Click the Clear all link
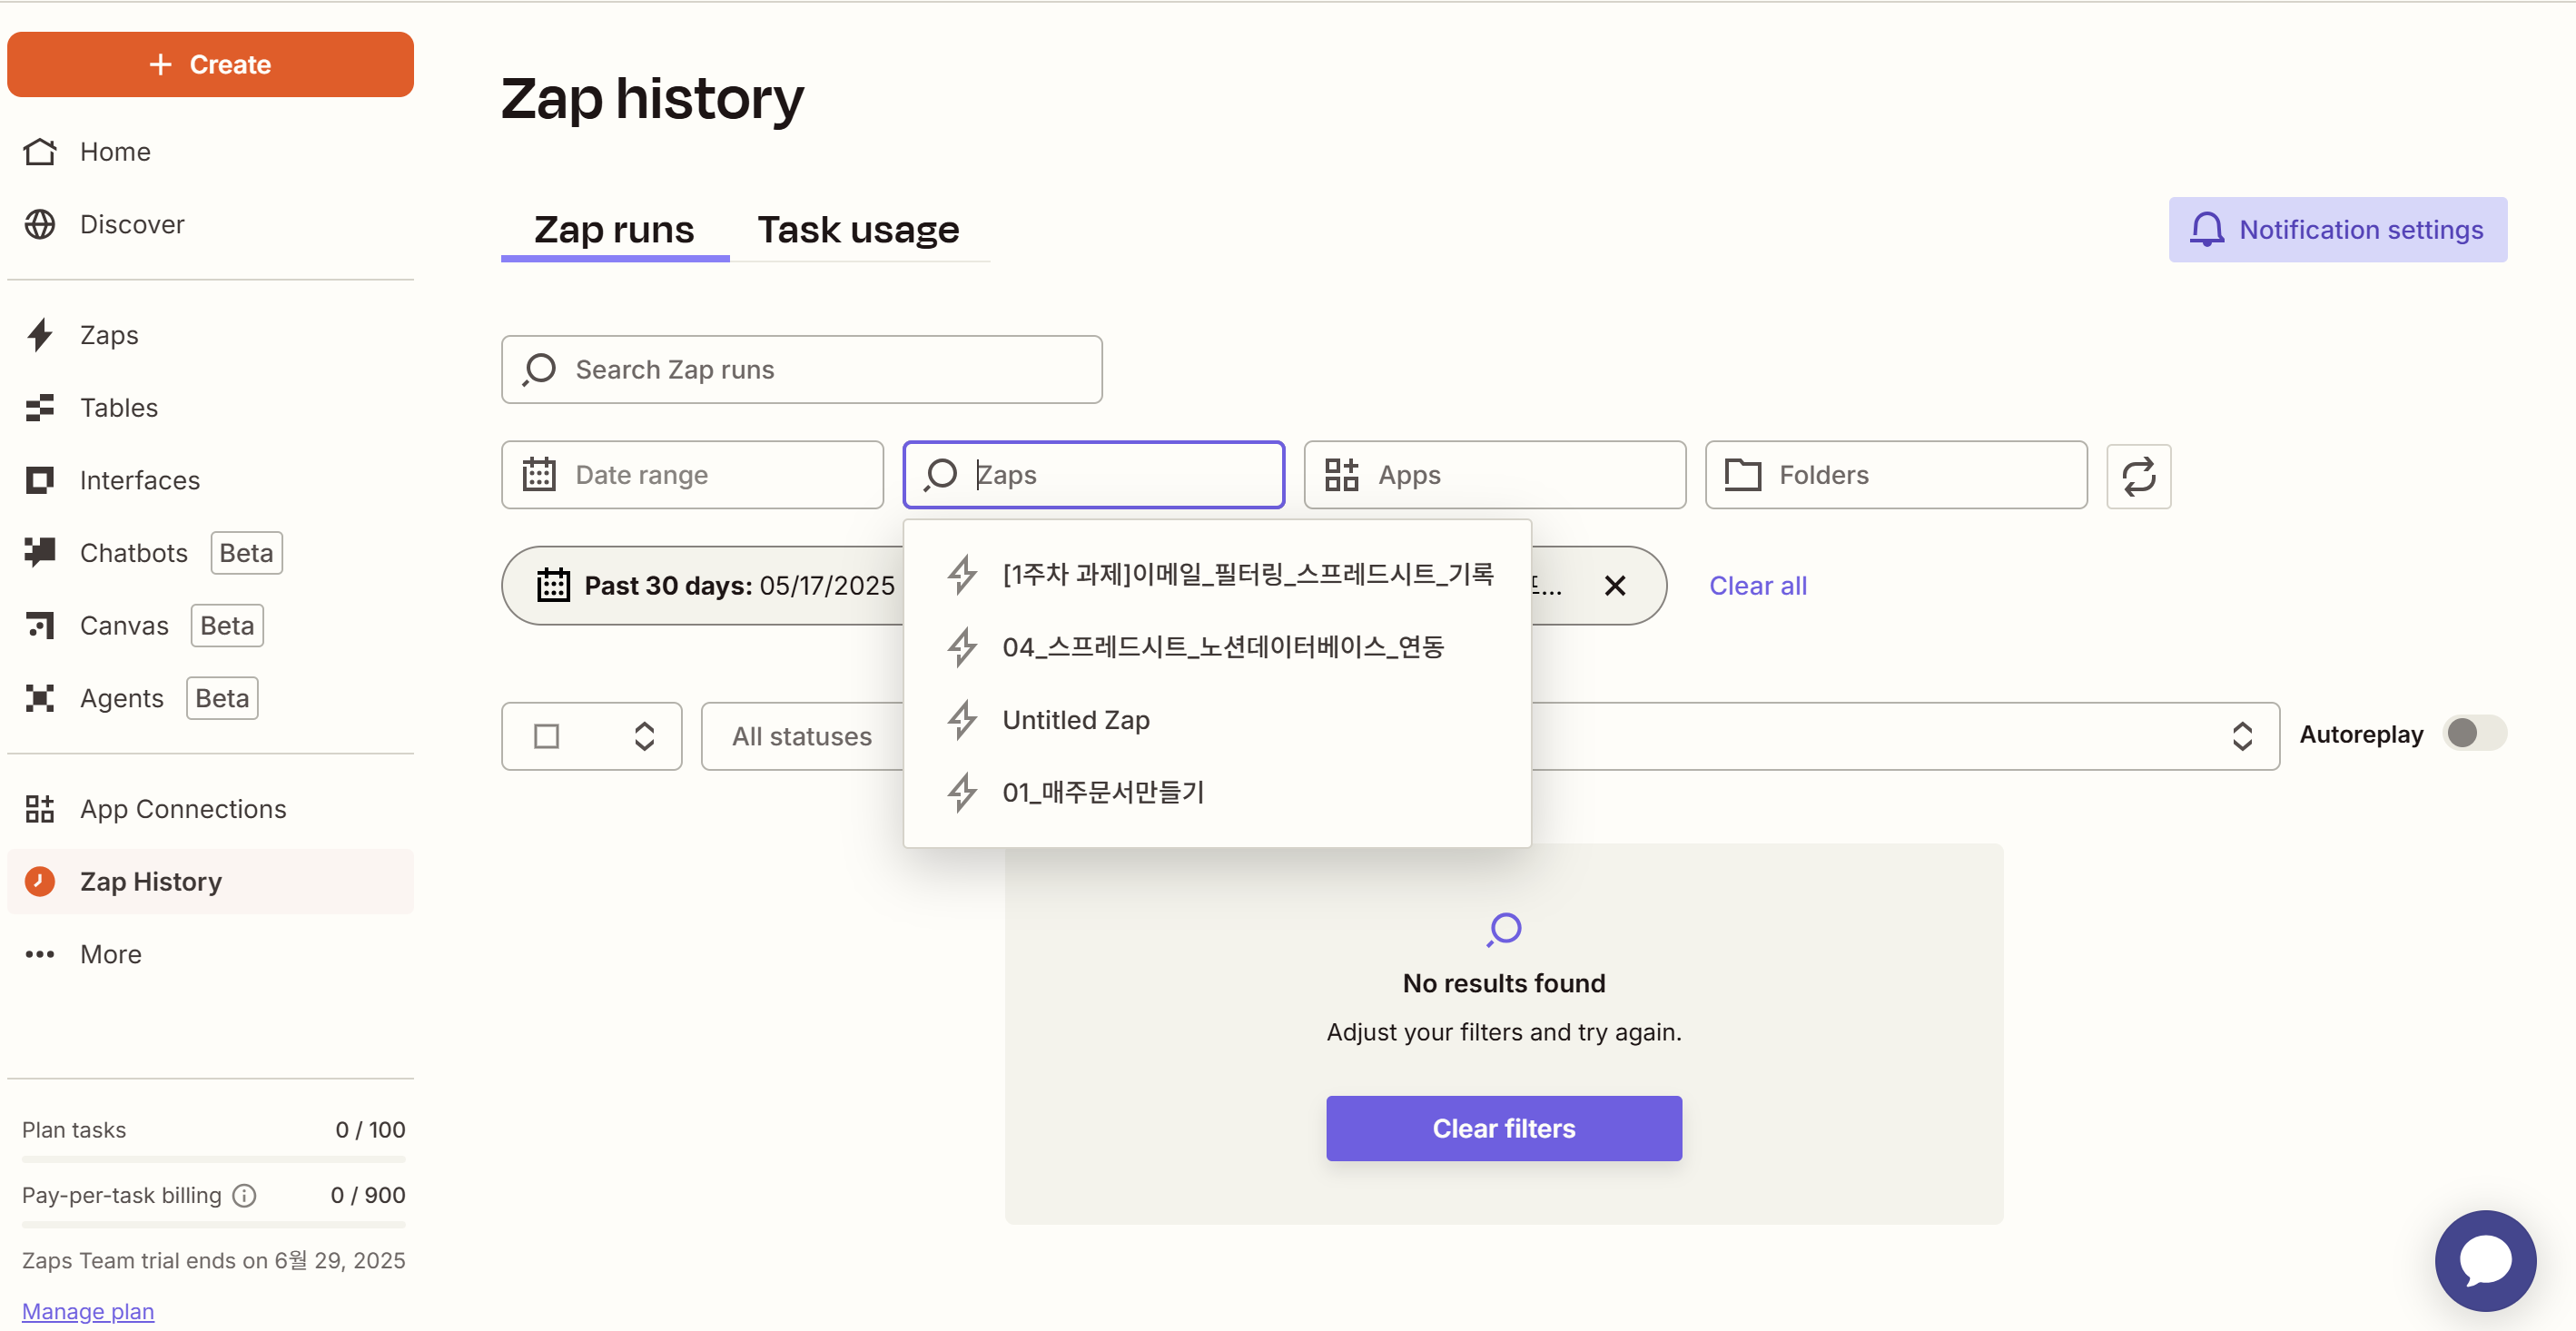 1757,586
